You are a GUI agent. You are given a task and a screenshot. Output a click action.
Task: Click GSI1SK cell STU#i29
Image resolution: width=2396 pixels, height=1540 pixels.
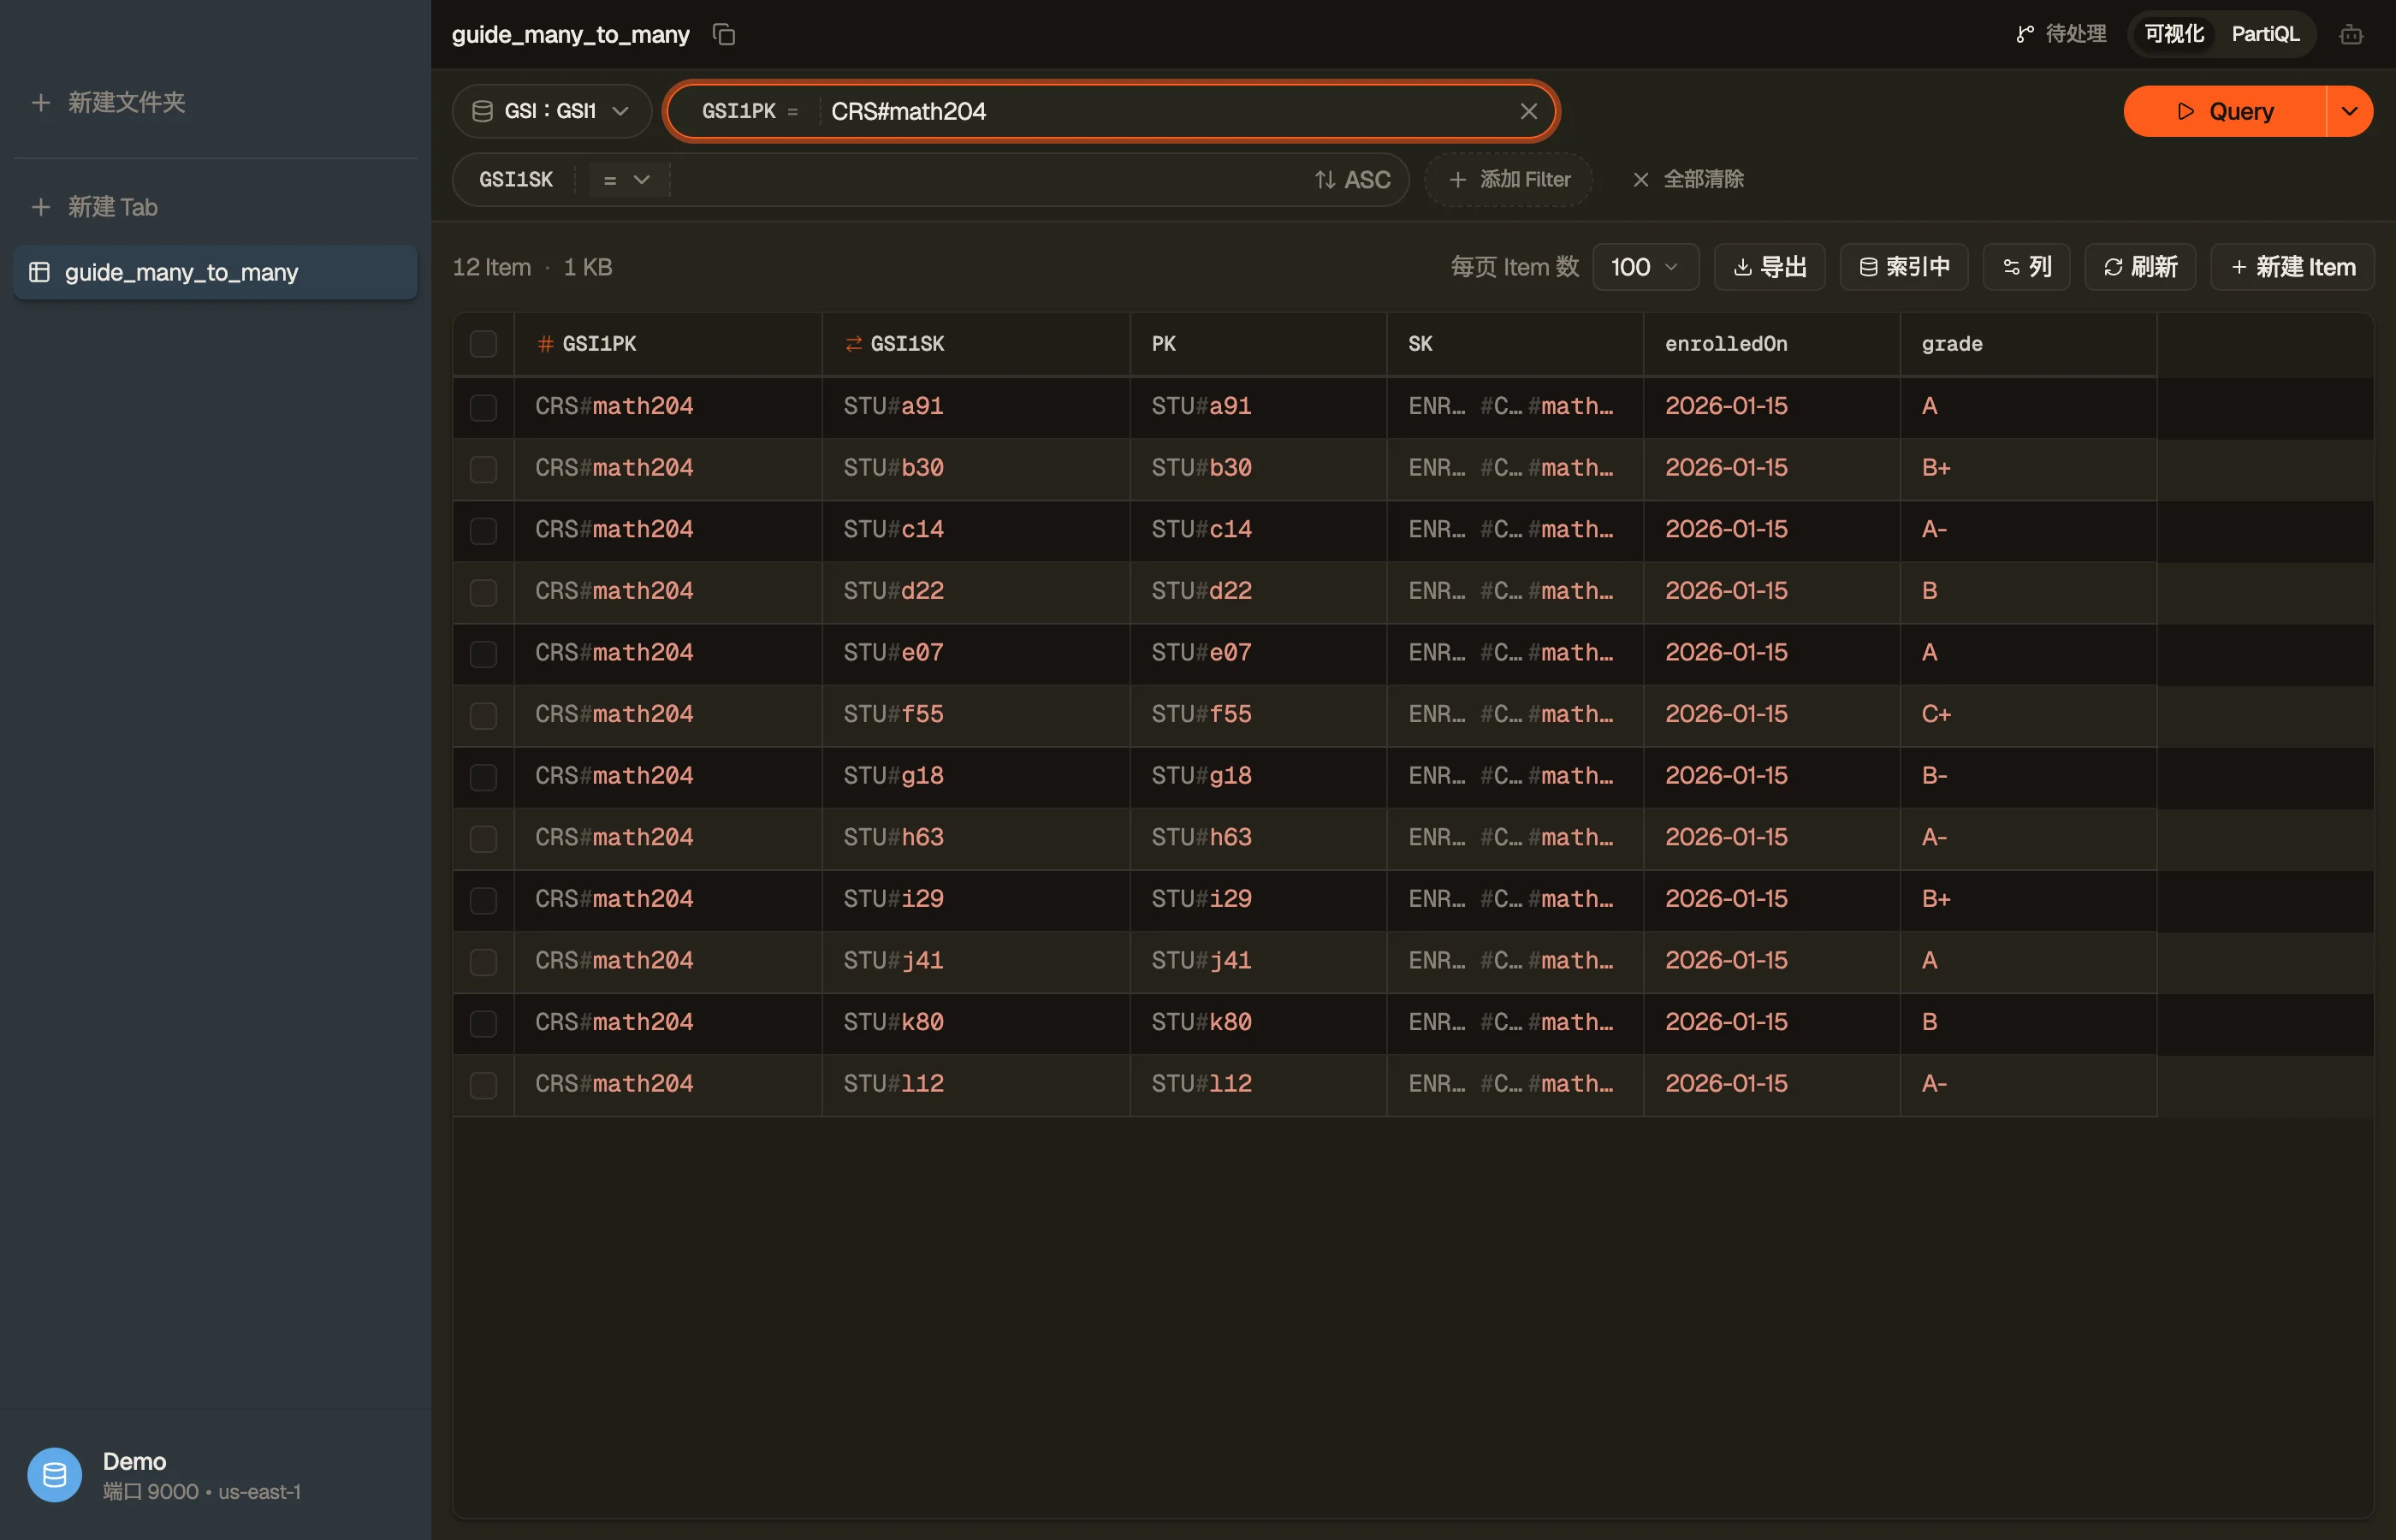[976, 899]
